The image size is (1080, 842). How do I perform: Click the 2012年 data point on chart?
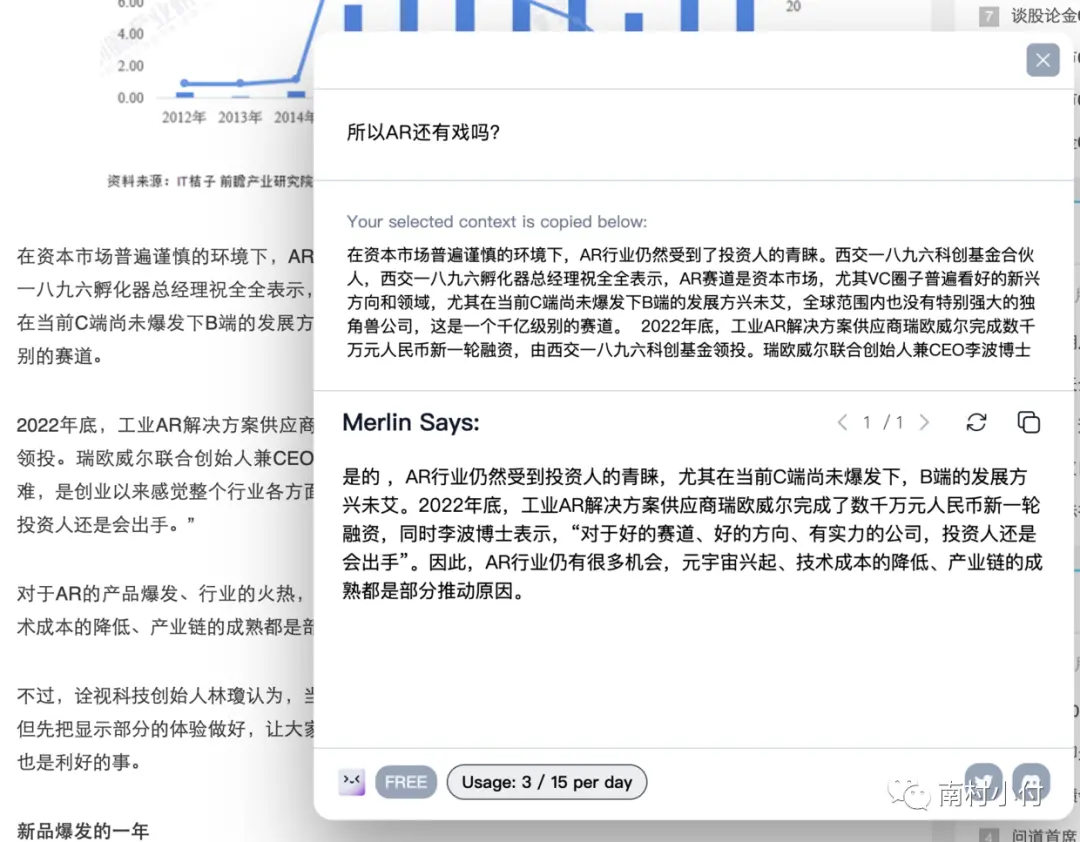tap(184, 84)
